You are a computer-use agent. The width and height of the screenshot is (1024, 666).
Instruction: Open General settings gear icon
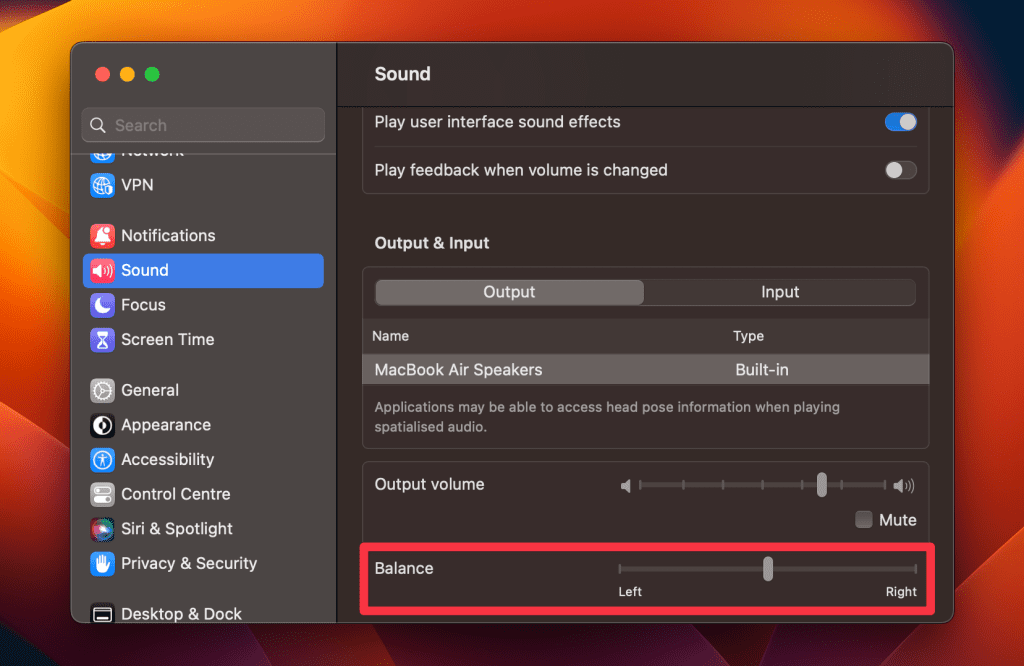[102, 391]
